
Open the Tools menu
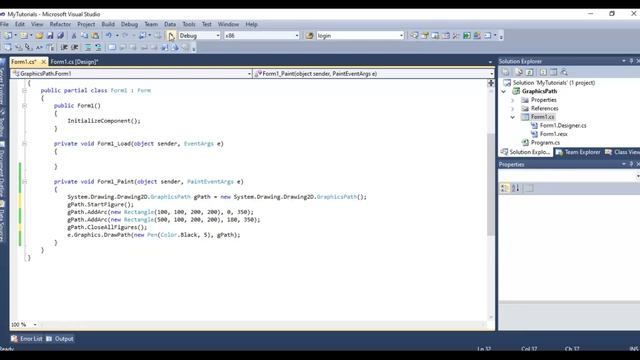189,24
